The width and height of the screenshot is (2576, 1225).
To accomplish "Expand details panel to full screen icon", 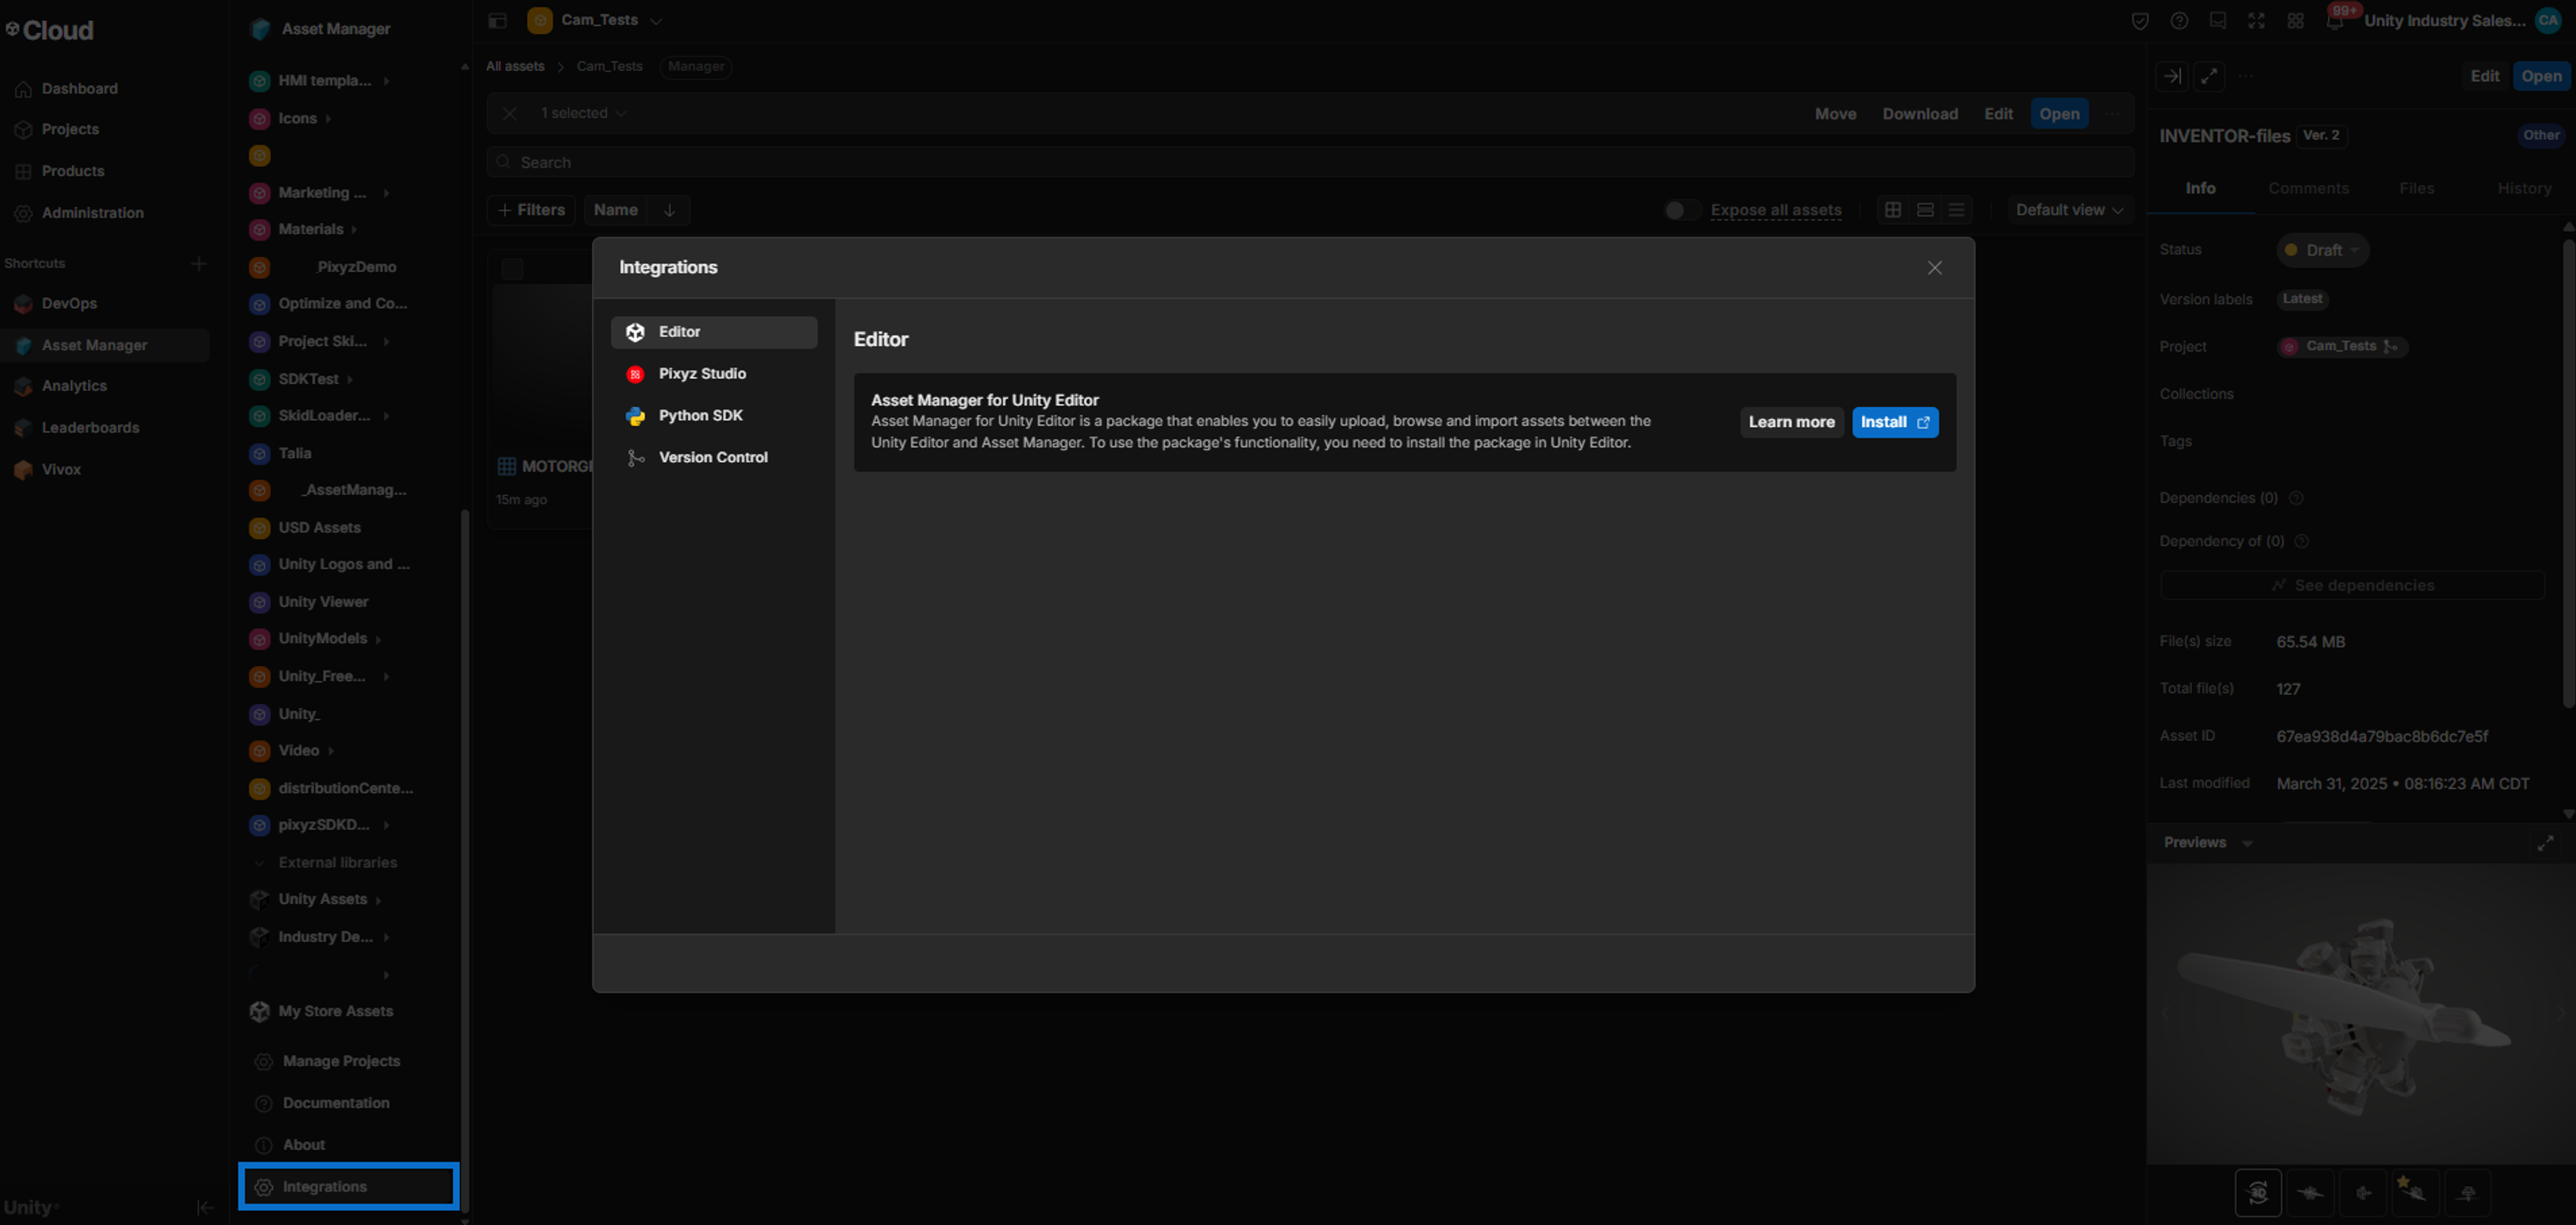I will [2209, 76].
